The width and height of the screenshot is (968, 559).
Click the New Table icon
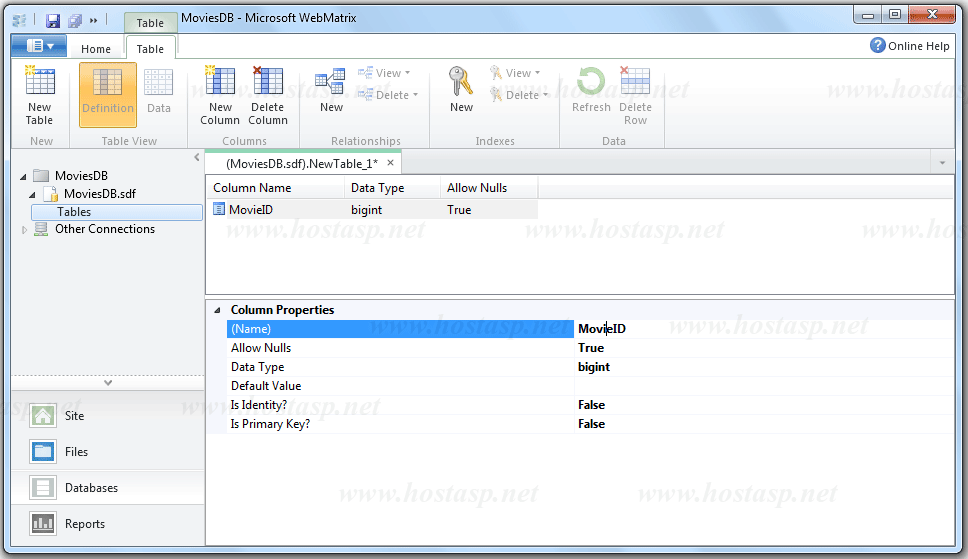(40, 81)
